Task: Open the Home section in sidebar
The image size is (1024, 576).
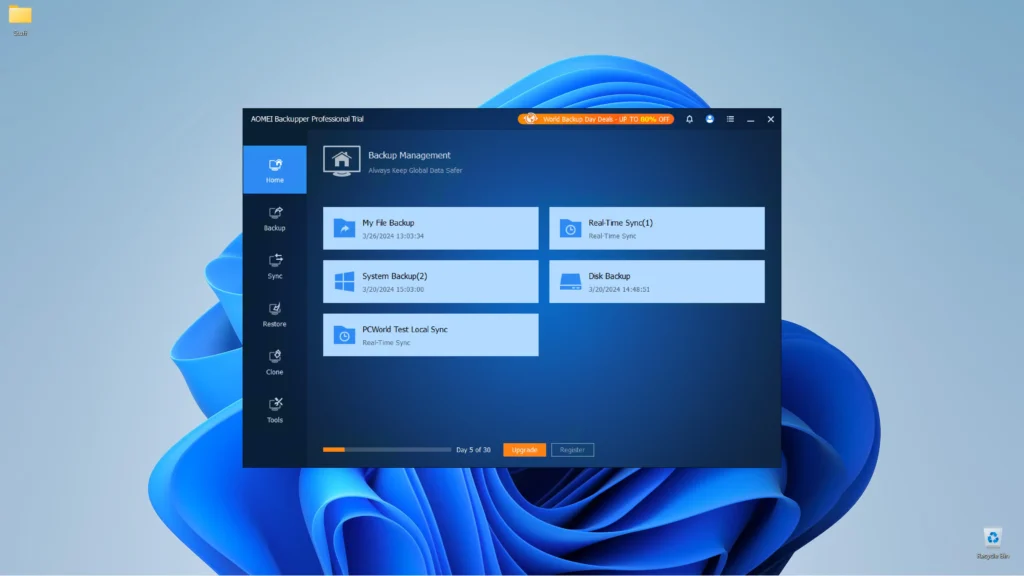Action: pyautogui.click(x=274, y=170)
